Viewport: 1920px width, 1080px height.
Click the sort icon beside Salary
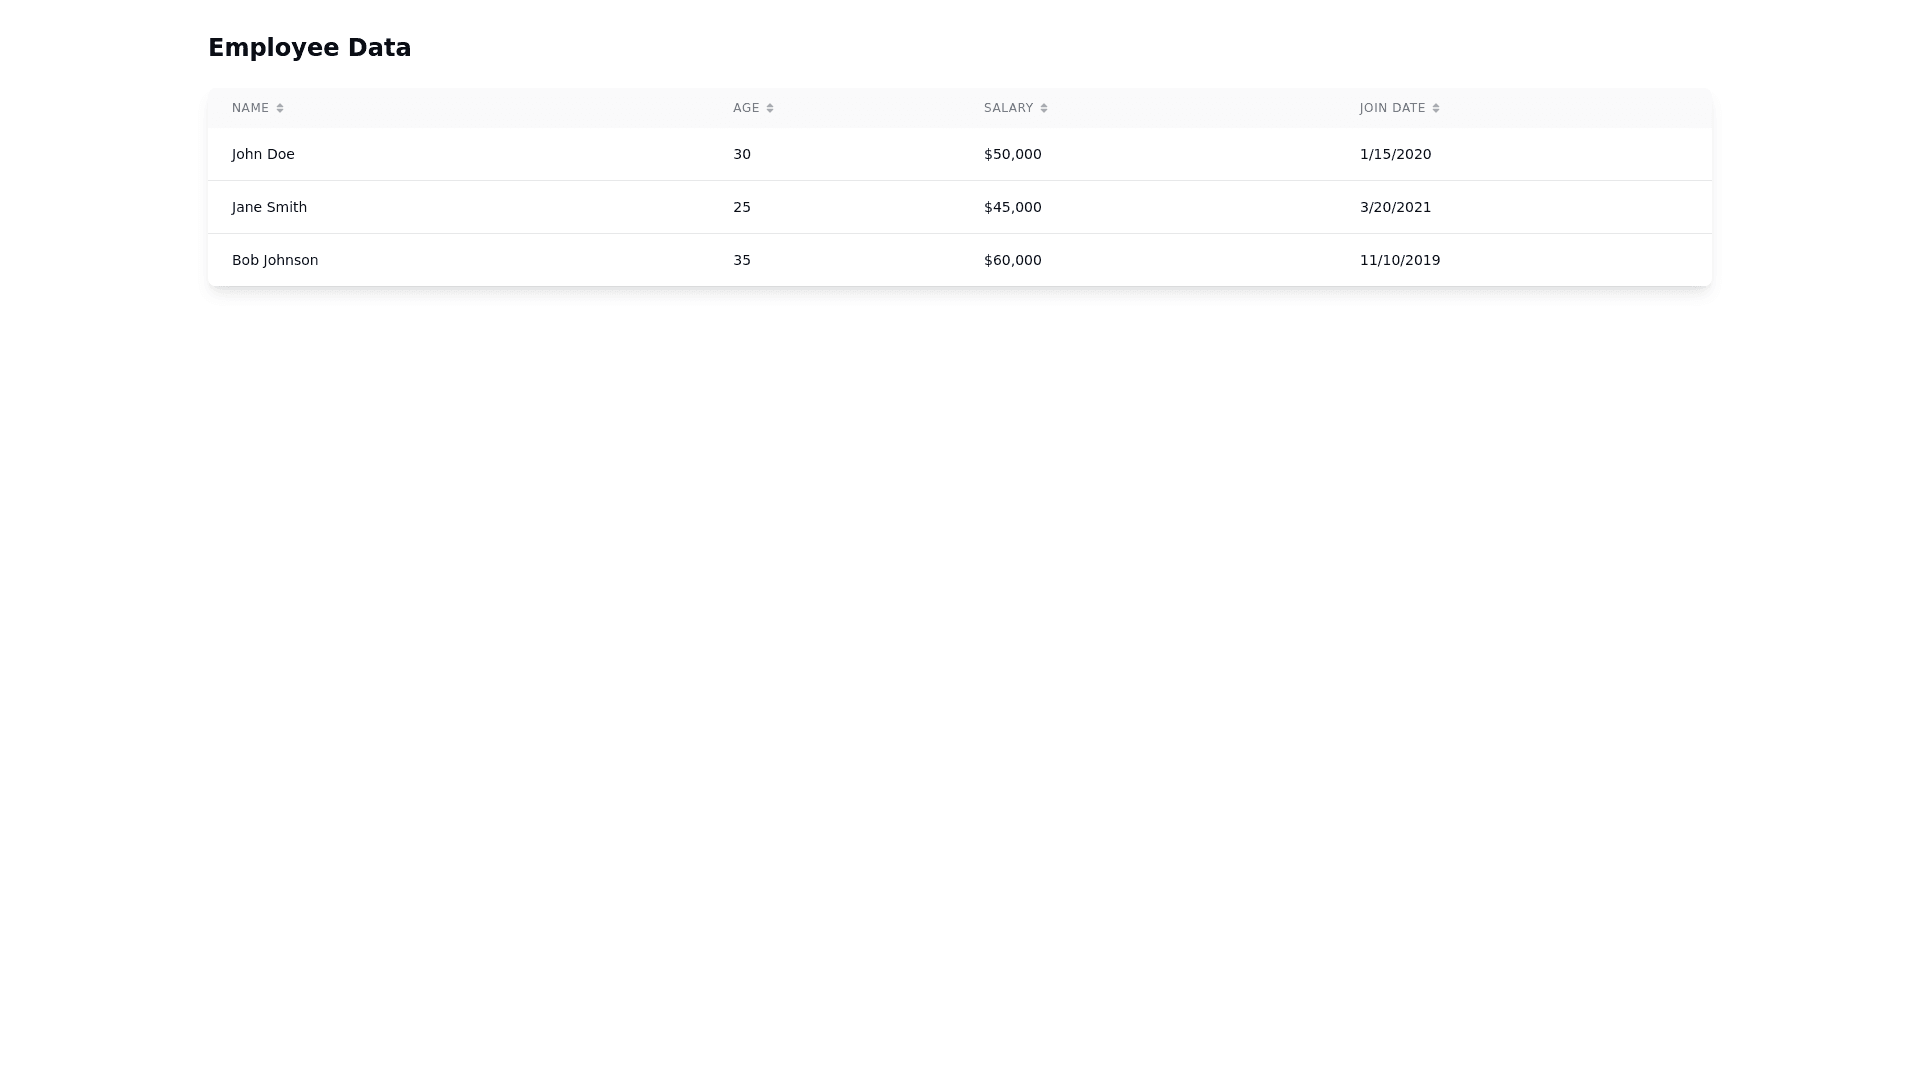[x=1044, y=108]
